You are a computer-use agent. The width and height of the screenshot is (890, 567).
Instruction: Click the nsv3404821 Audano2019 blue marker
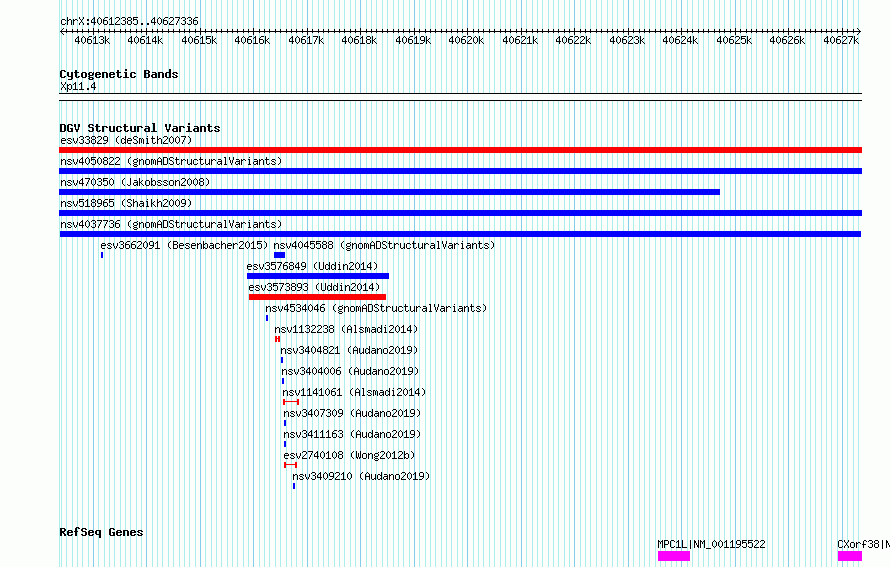282,360
